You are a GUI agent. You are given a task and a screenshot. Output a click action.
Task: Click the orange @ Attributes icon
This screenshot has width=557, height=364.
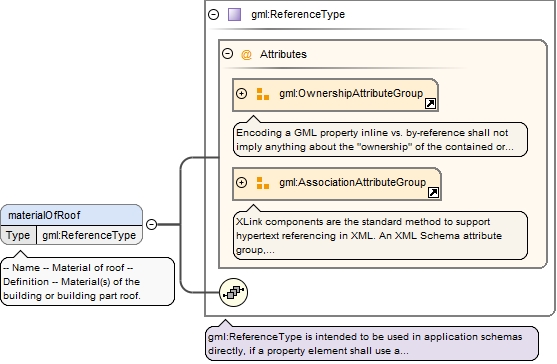(246, 55)
